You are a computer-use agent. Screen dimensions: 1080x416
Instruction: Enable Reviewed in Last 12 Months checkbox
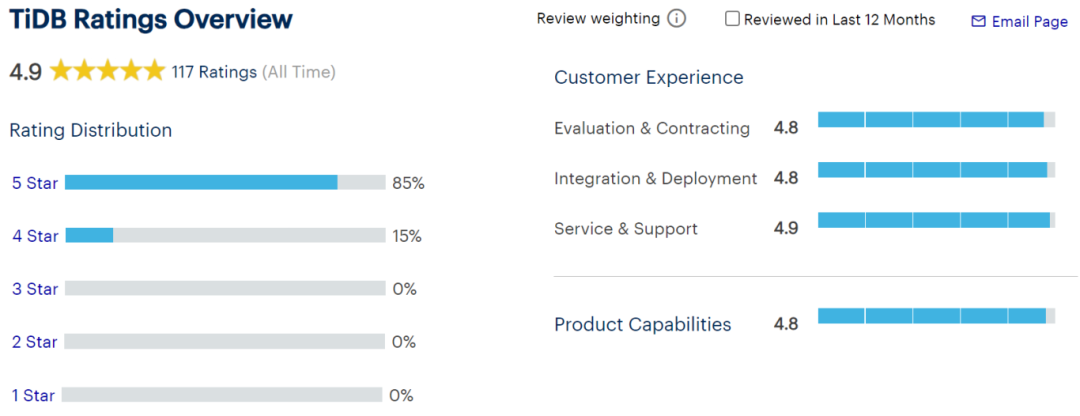click(733, 19)
